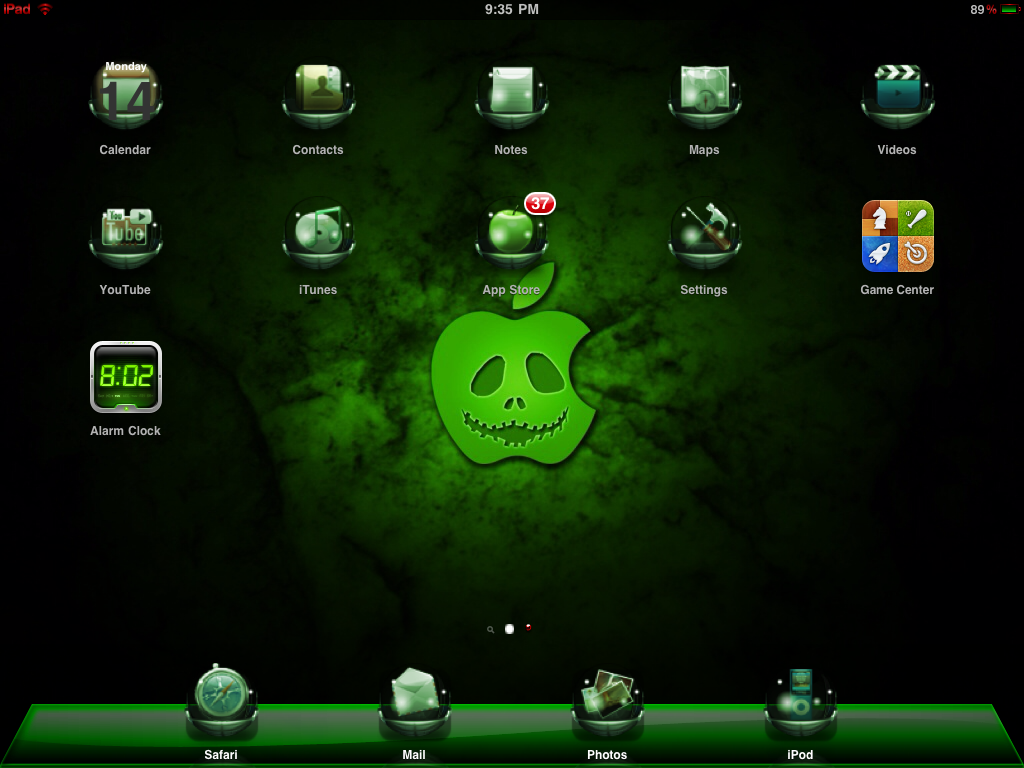Open the YouTube app icon
Image resolution: width=1024 pixels, height=768 pixels.
coord(125,236)
